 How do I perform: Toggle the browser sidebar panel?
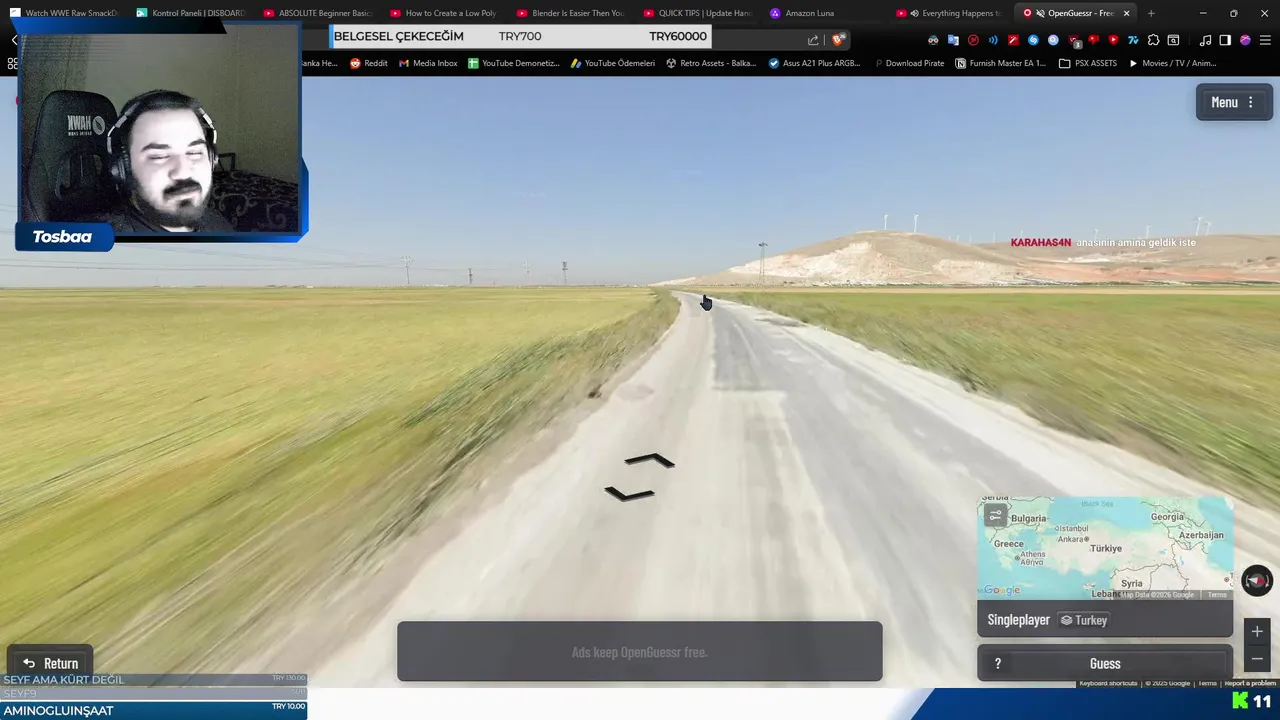coord(1225,40)
